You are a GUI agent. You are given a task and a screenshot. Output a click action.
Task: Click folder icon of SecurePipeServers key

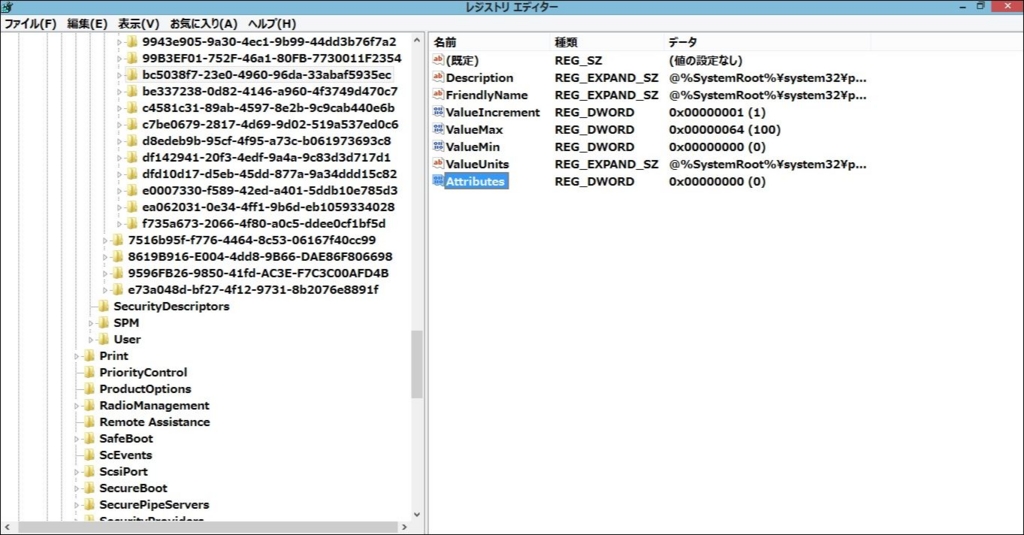[89, 504]
